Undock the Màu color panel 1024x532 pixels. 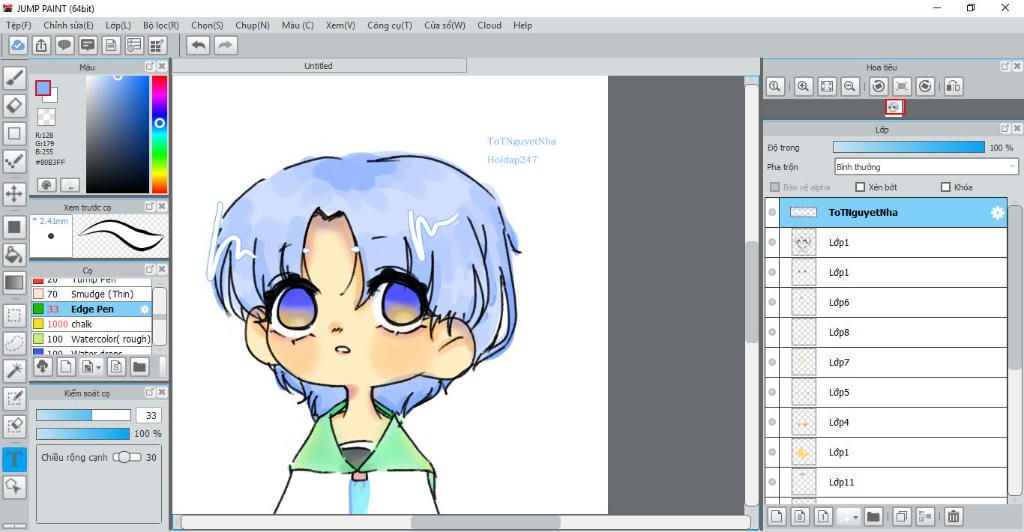150,67
